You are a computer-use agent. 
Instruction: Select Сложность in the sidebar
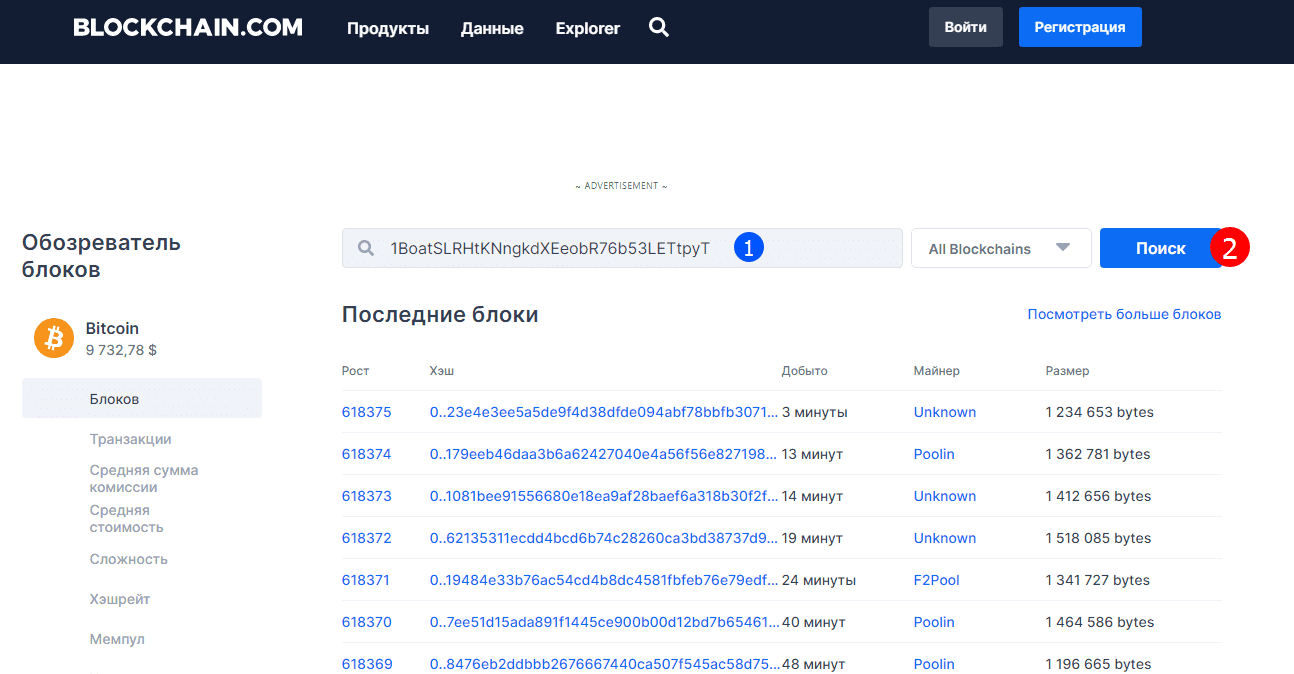[x=128, y=559]
